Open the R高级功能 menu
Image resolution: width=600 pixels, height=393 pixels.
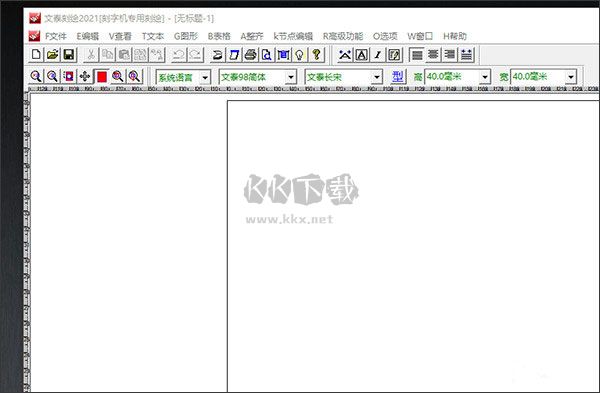(343, 36)
